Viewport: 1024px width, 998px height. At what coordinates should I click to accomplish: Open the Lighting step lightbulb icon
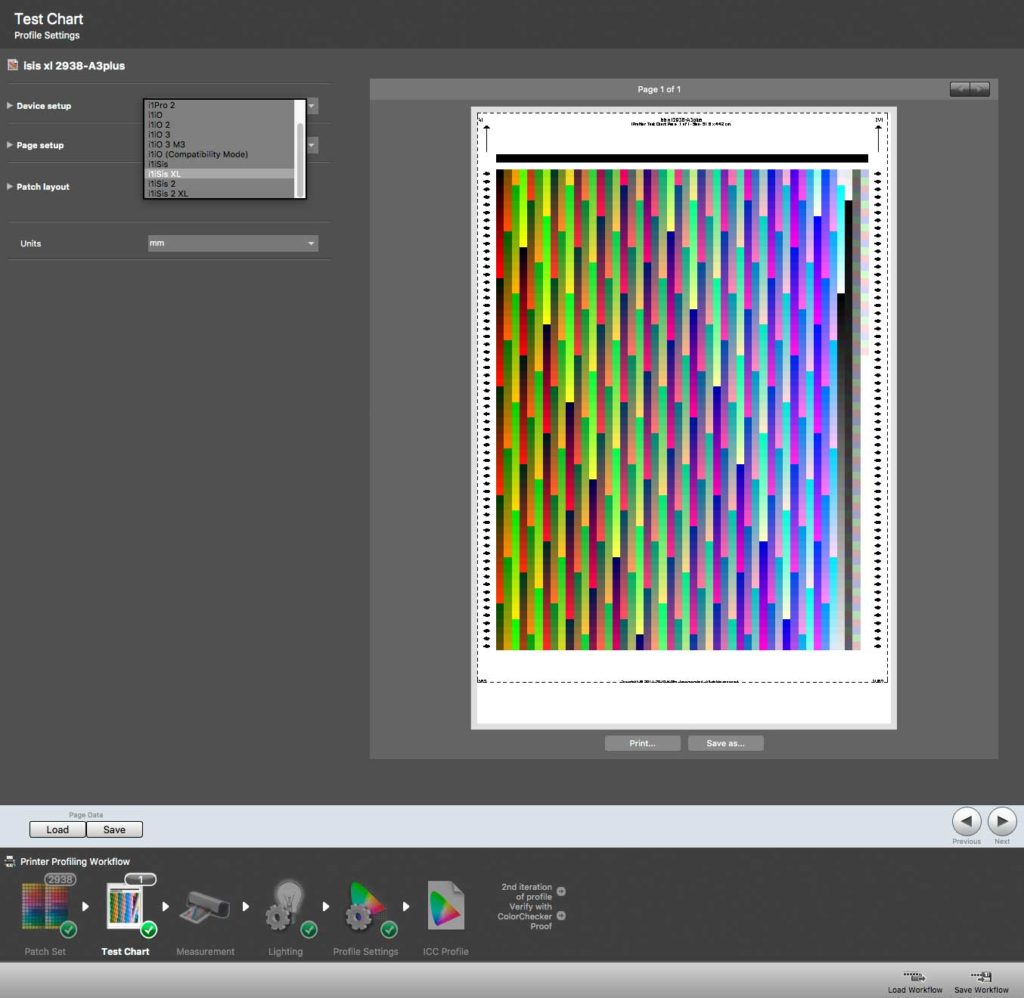pos(287,906)
